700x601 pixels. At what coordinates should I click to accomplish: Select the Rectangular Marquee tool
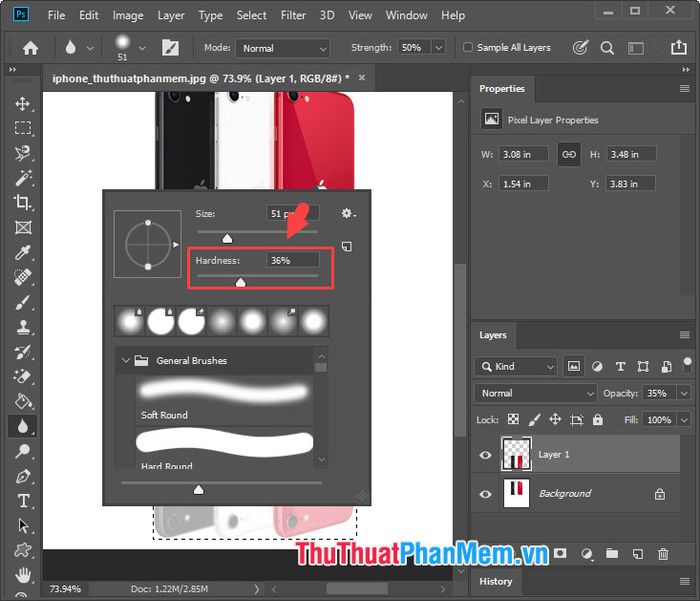pos(22,128)
